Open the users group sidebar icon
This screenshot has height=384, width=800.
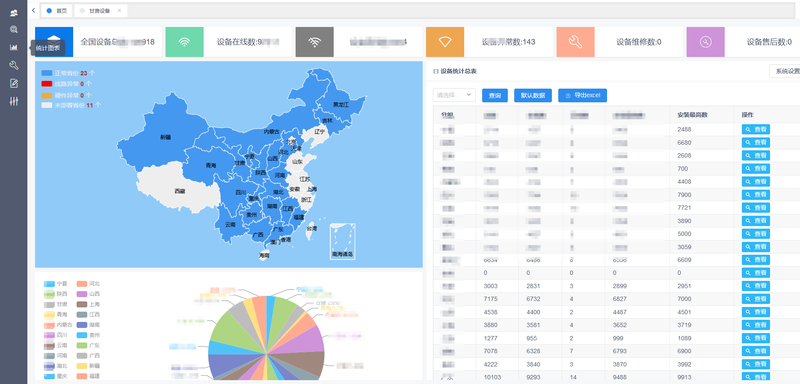click(14, 12)
